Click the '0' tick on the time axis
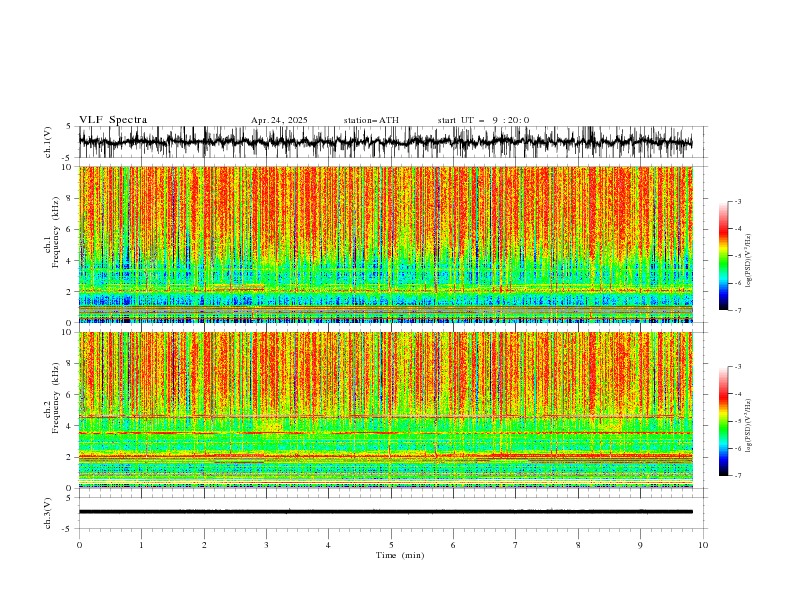 click(79, 545)
